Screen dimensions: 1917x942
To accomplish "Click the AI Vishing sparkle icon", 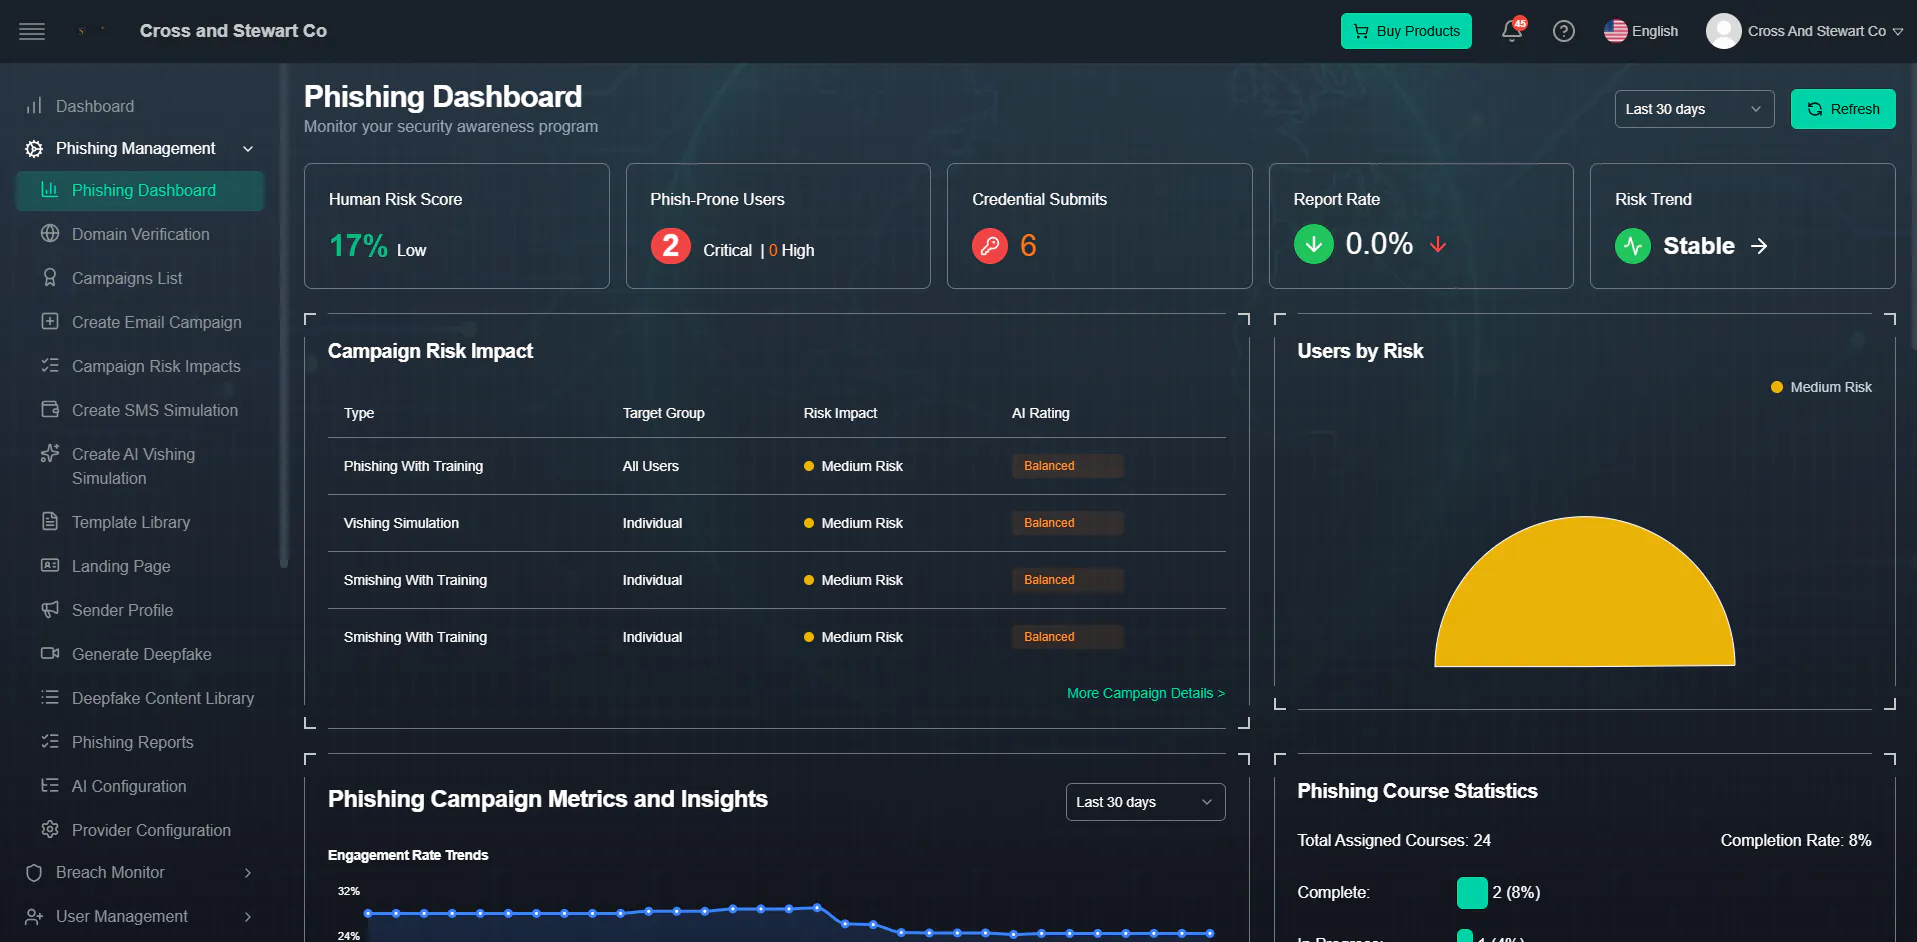I will click(50, 454).
